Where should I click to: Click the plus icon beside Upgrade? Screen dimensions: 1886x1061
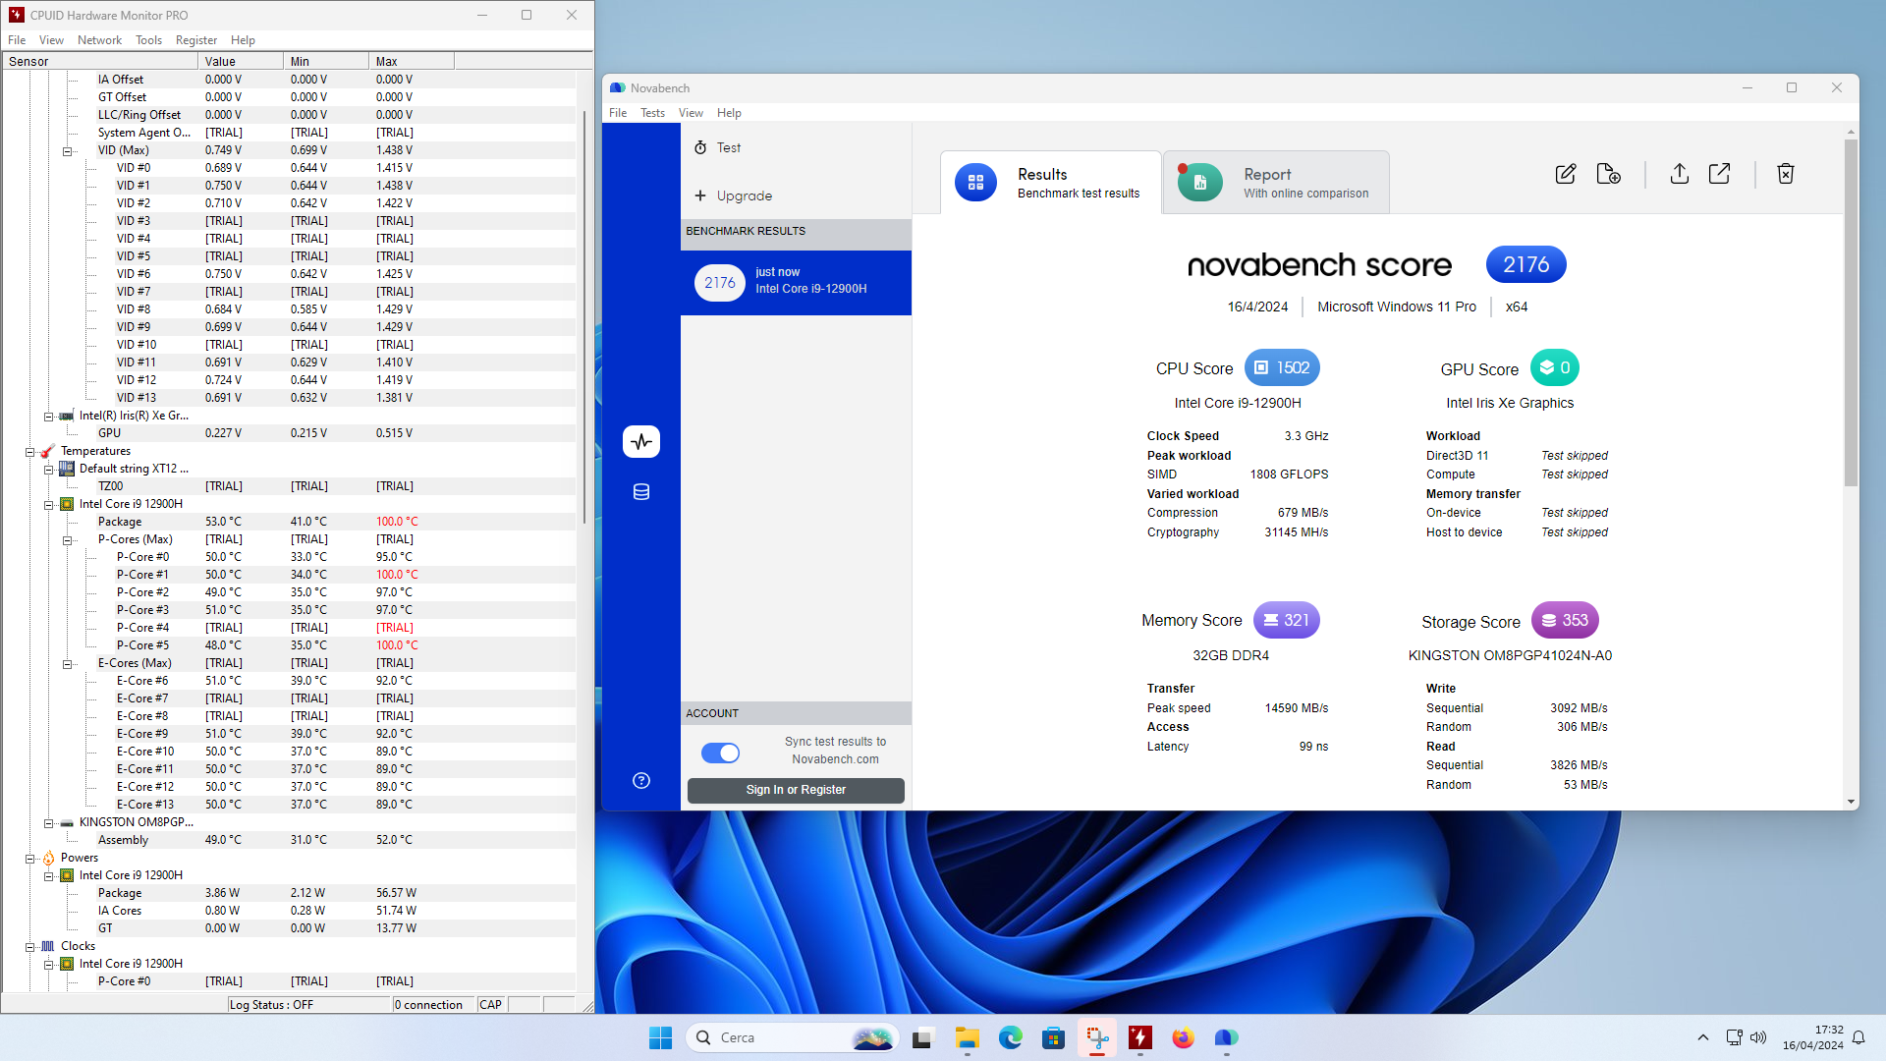700,196
